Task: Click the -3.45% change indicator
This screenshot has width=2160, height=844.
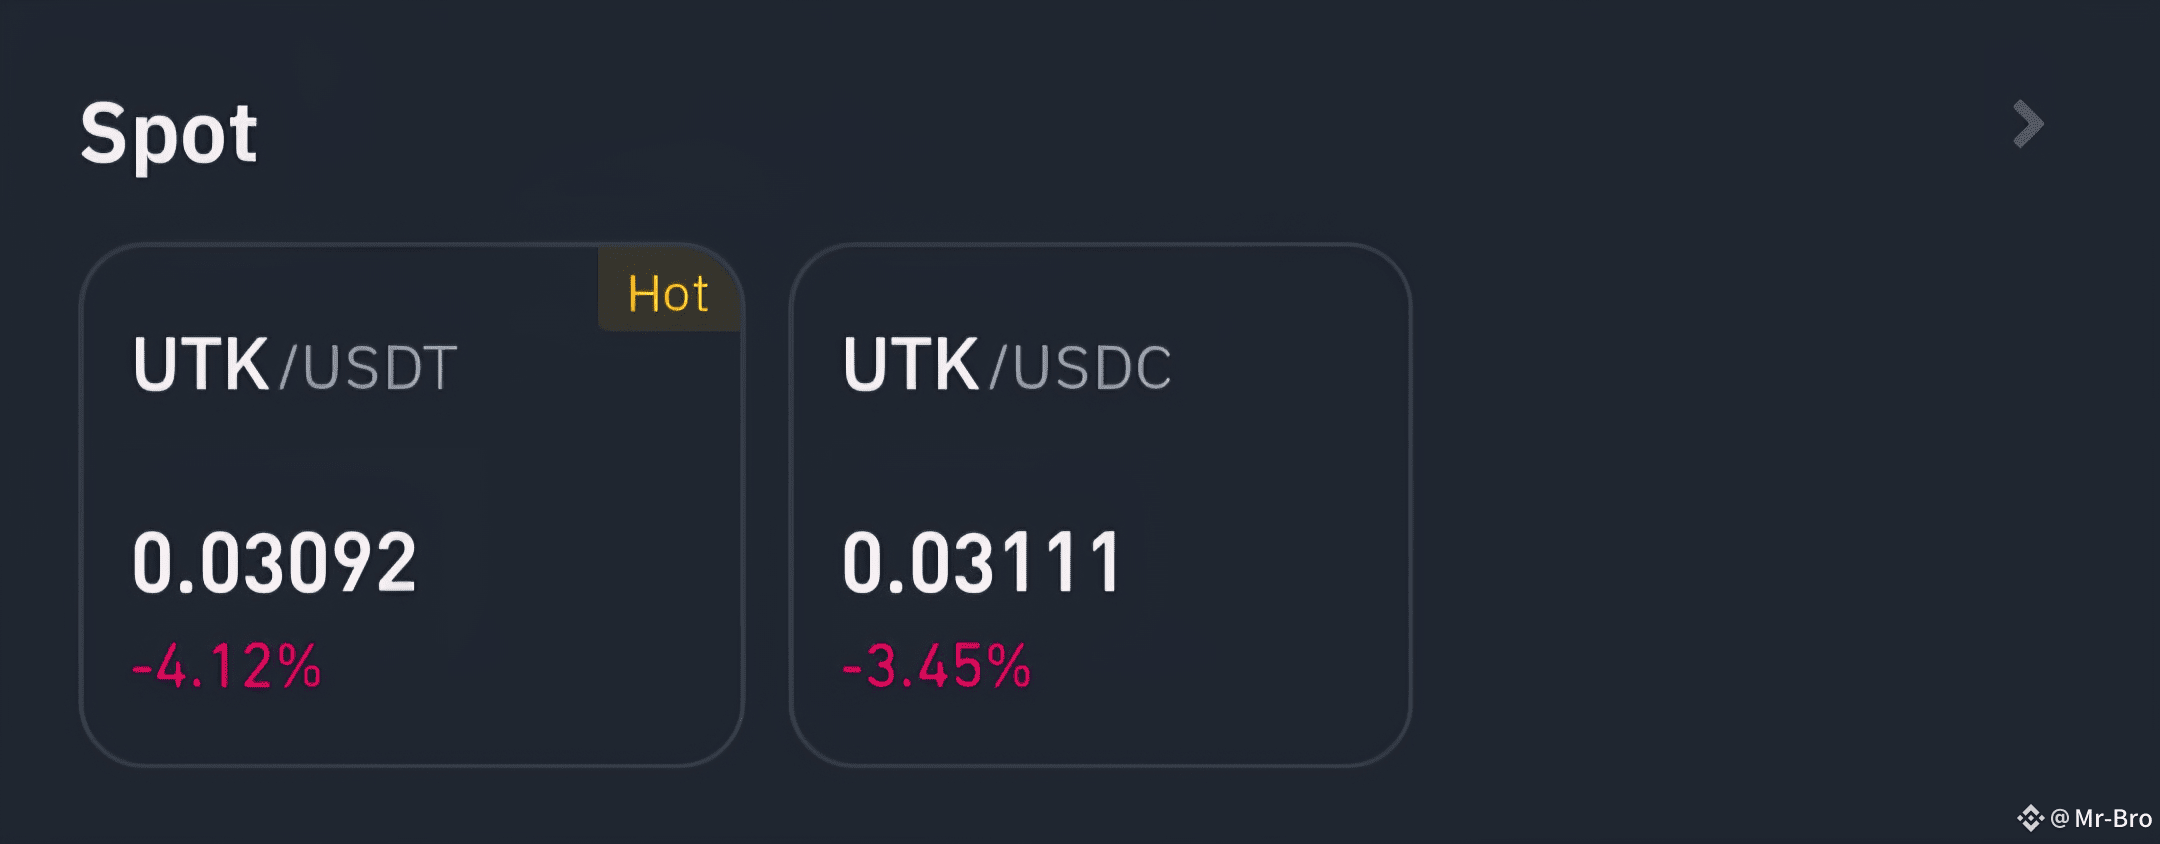Action: pyautogui.click(x=934, y=662)
